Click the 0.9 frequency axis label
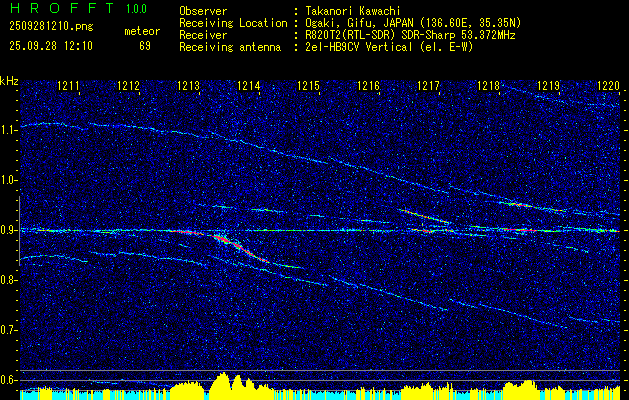 coord(8,230)
